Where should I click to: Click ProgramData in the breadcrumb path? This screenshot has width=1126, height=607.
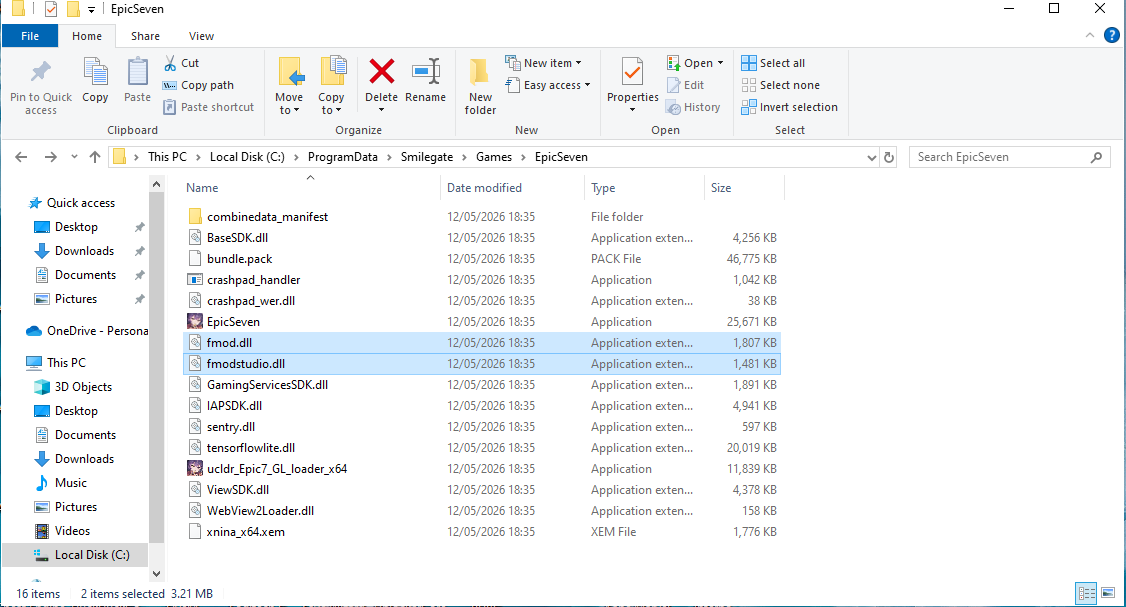point(343,157)
